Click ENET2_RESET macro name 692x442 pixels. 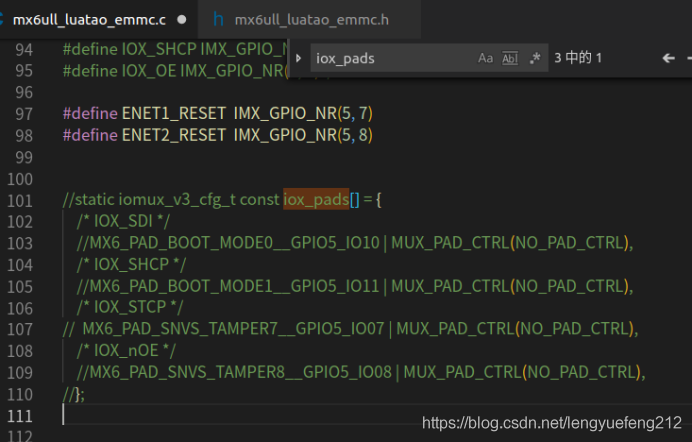174,135
